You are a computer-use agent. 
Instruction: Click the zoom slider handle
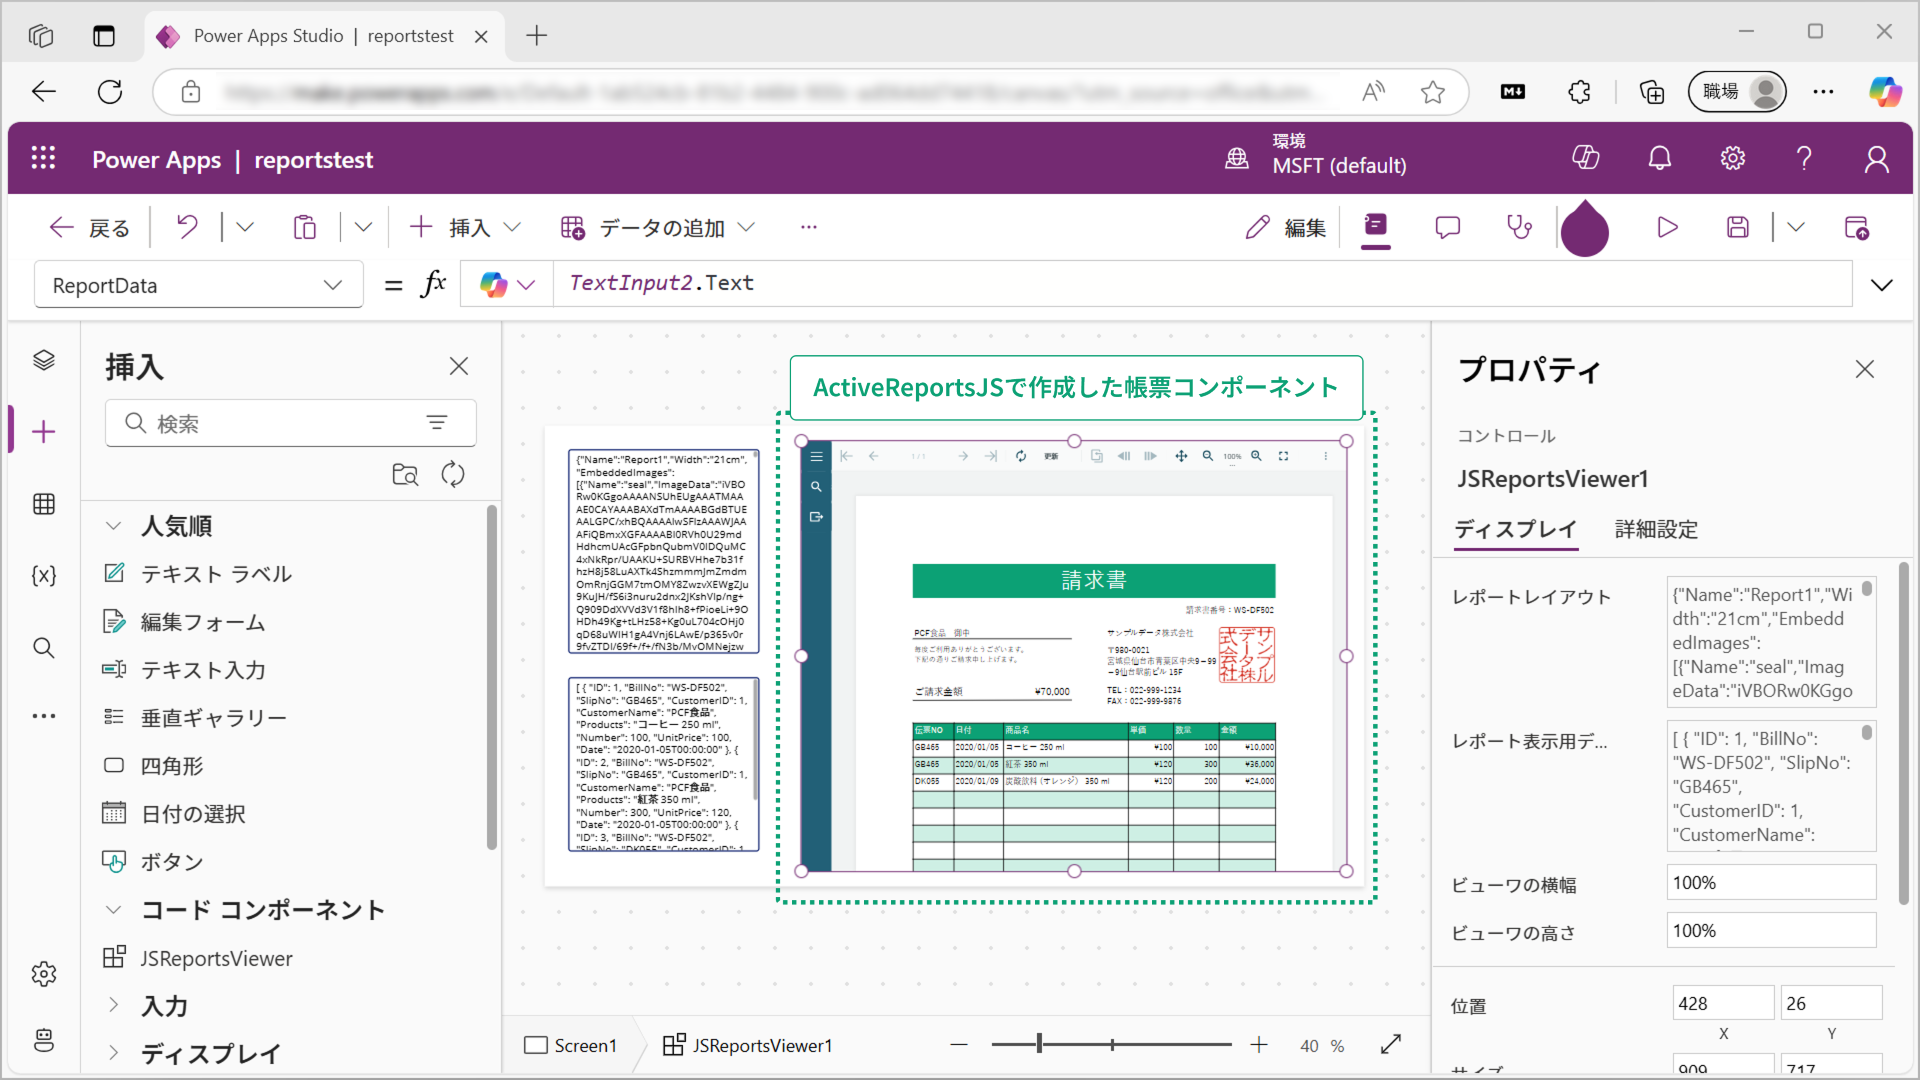click(x=1039, y=1044)
